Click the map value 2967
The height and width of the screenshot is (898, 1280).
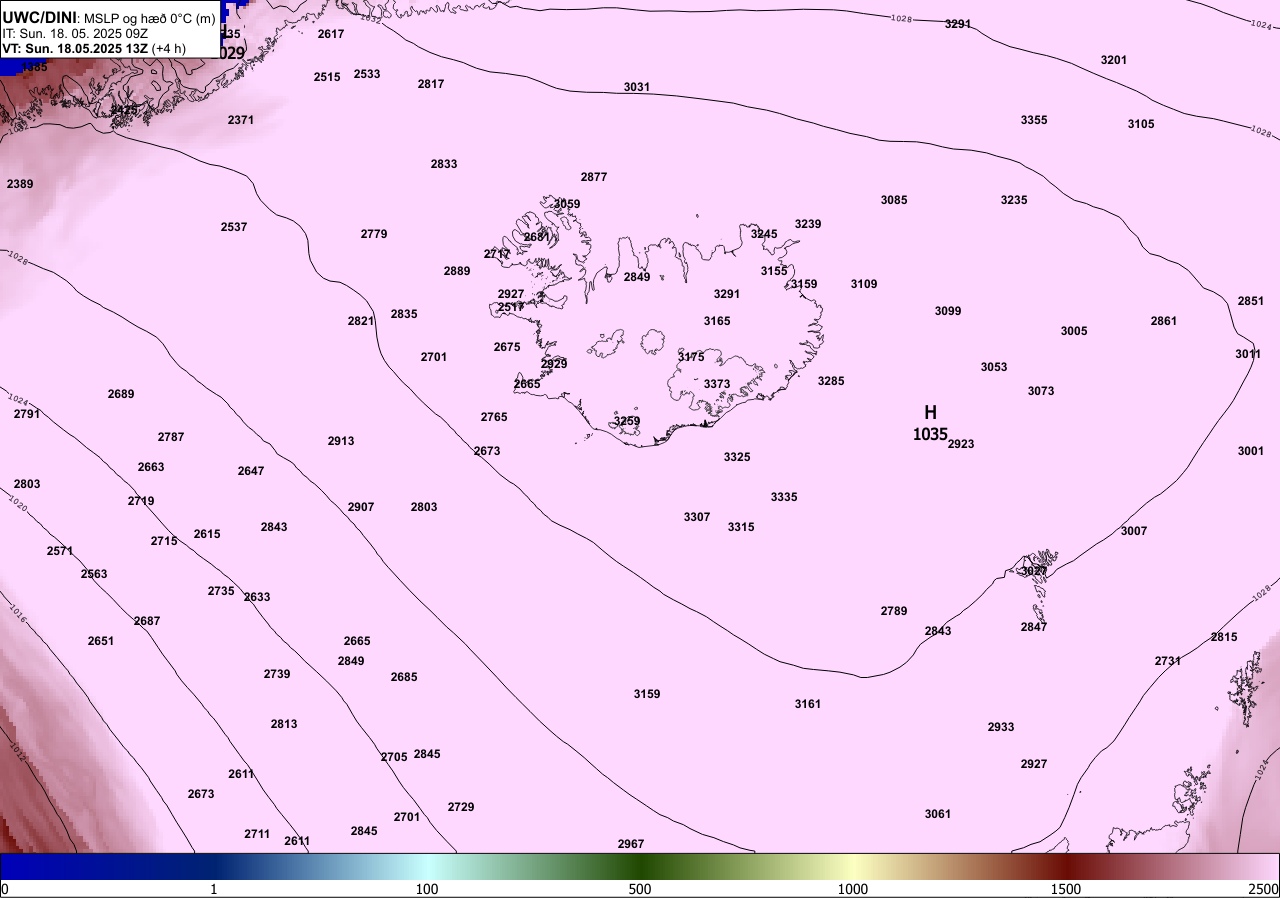click(631, 844)
